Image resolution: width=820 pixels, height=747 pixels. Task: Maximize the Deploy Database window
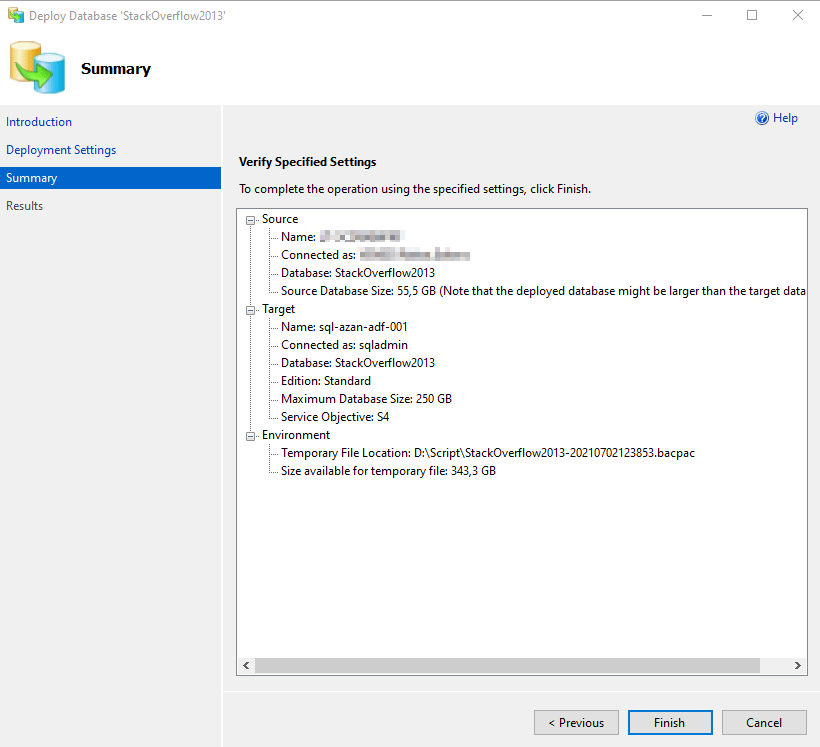(x=751, y=16)
